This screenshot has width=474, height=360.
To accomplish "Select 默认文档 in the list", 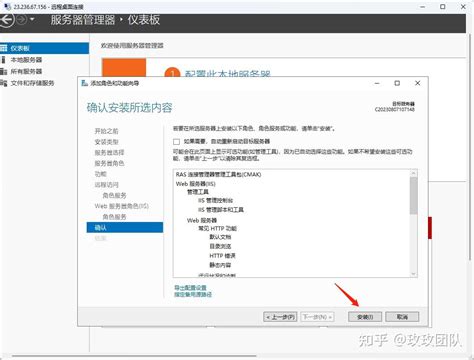I will tap(220, 237).
